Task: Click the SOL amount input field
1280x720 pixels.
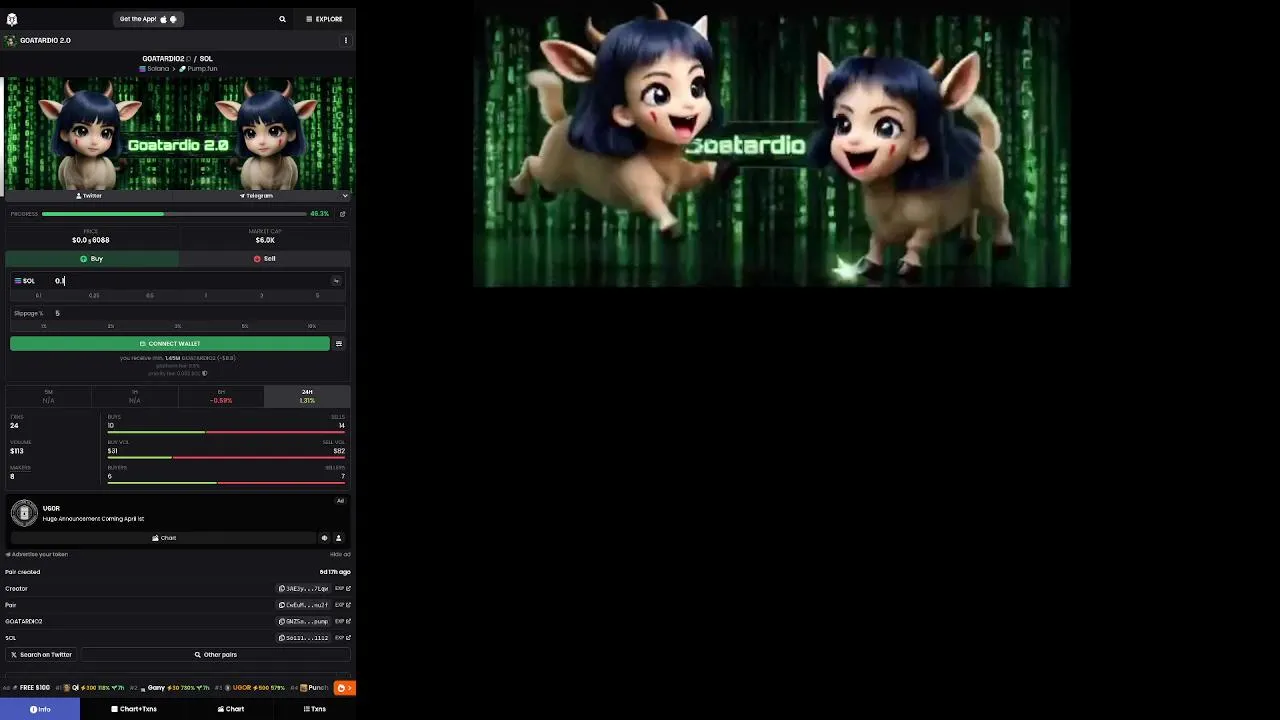Action: [190, 281]
